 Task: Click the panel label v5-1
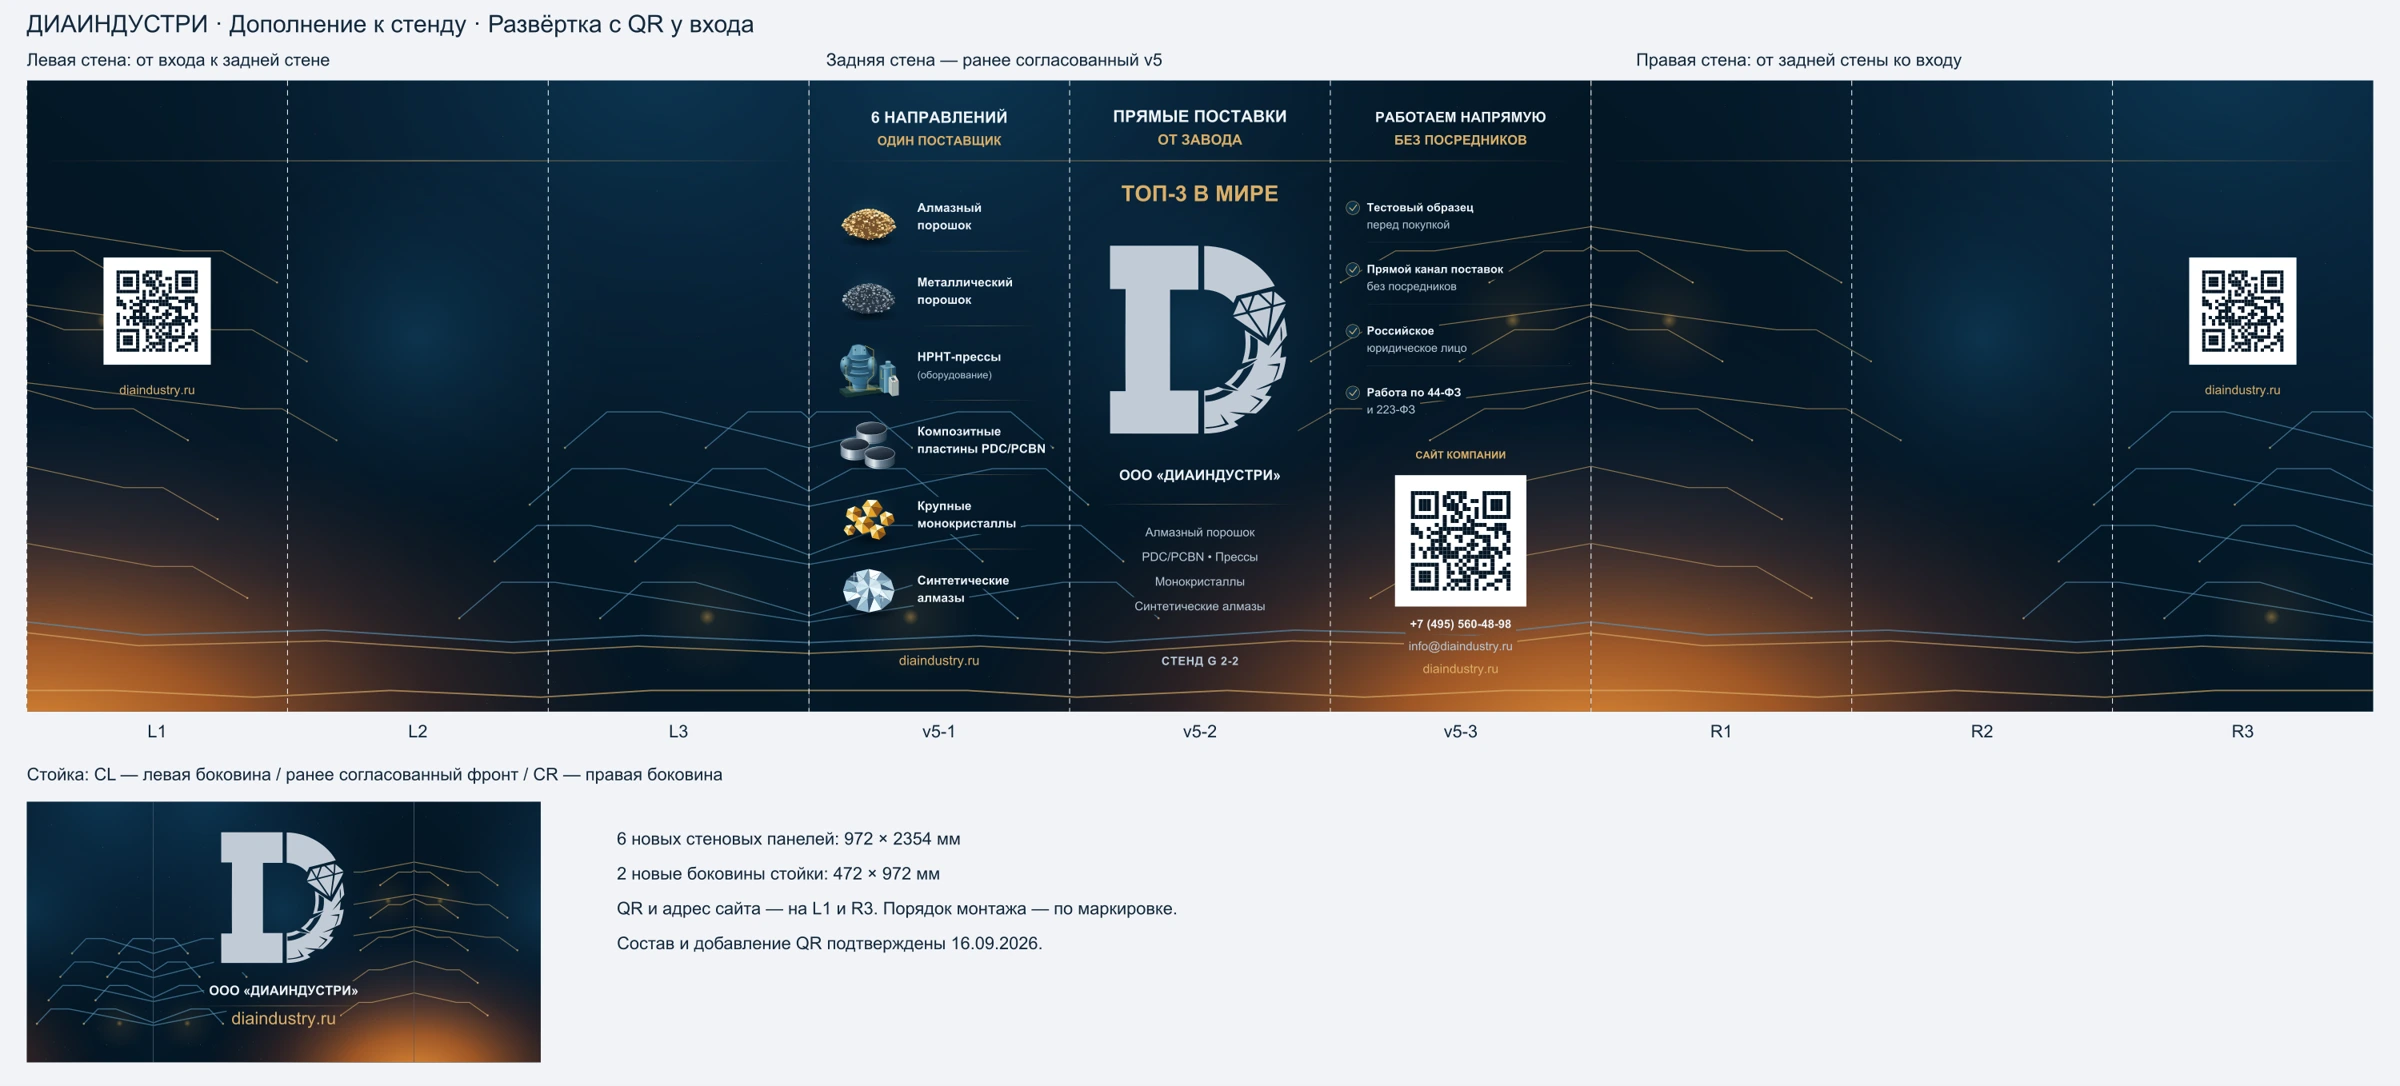click(x=938, y=731)
